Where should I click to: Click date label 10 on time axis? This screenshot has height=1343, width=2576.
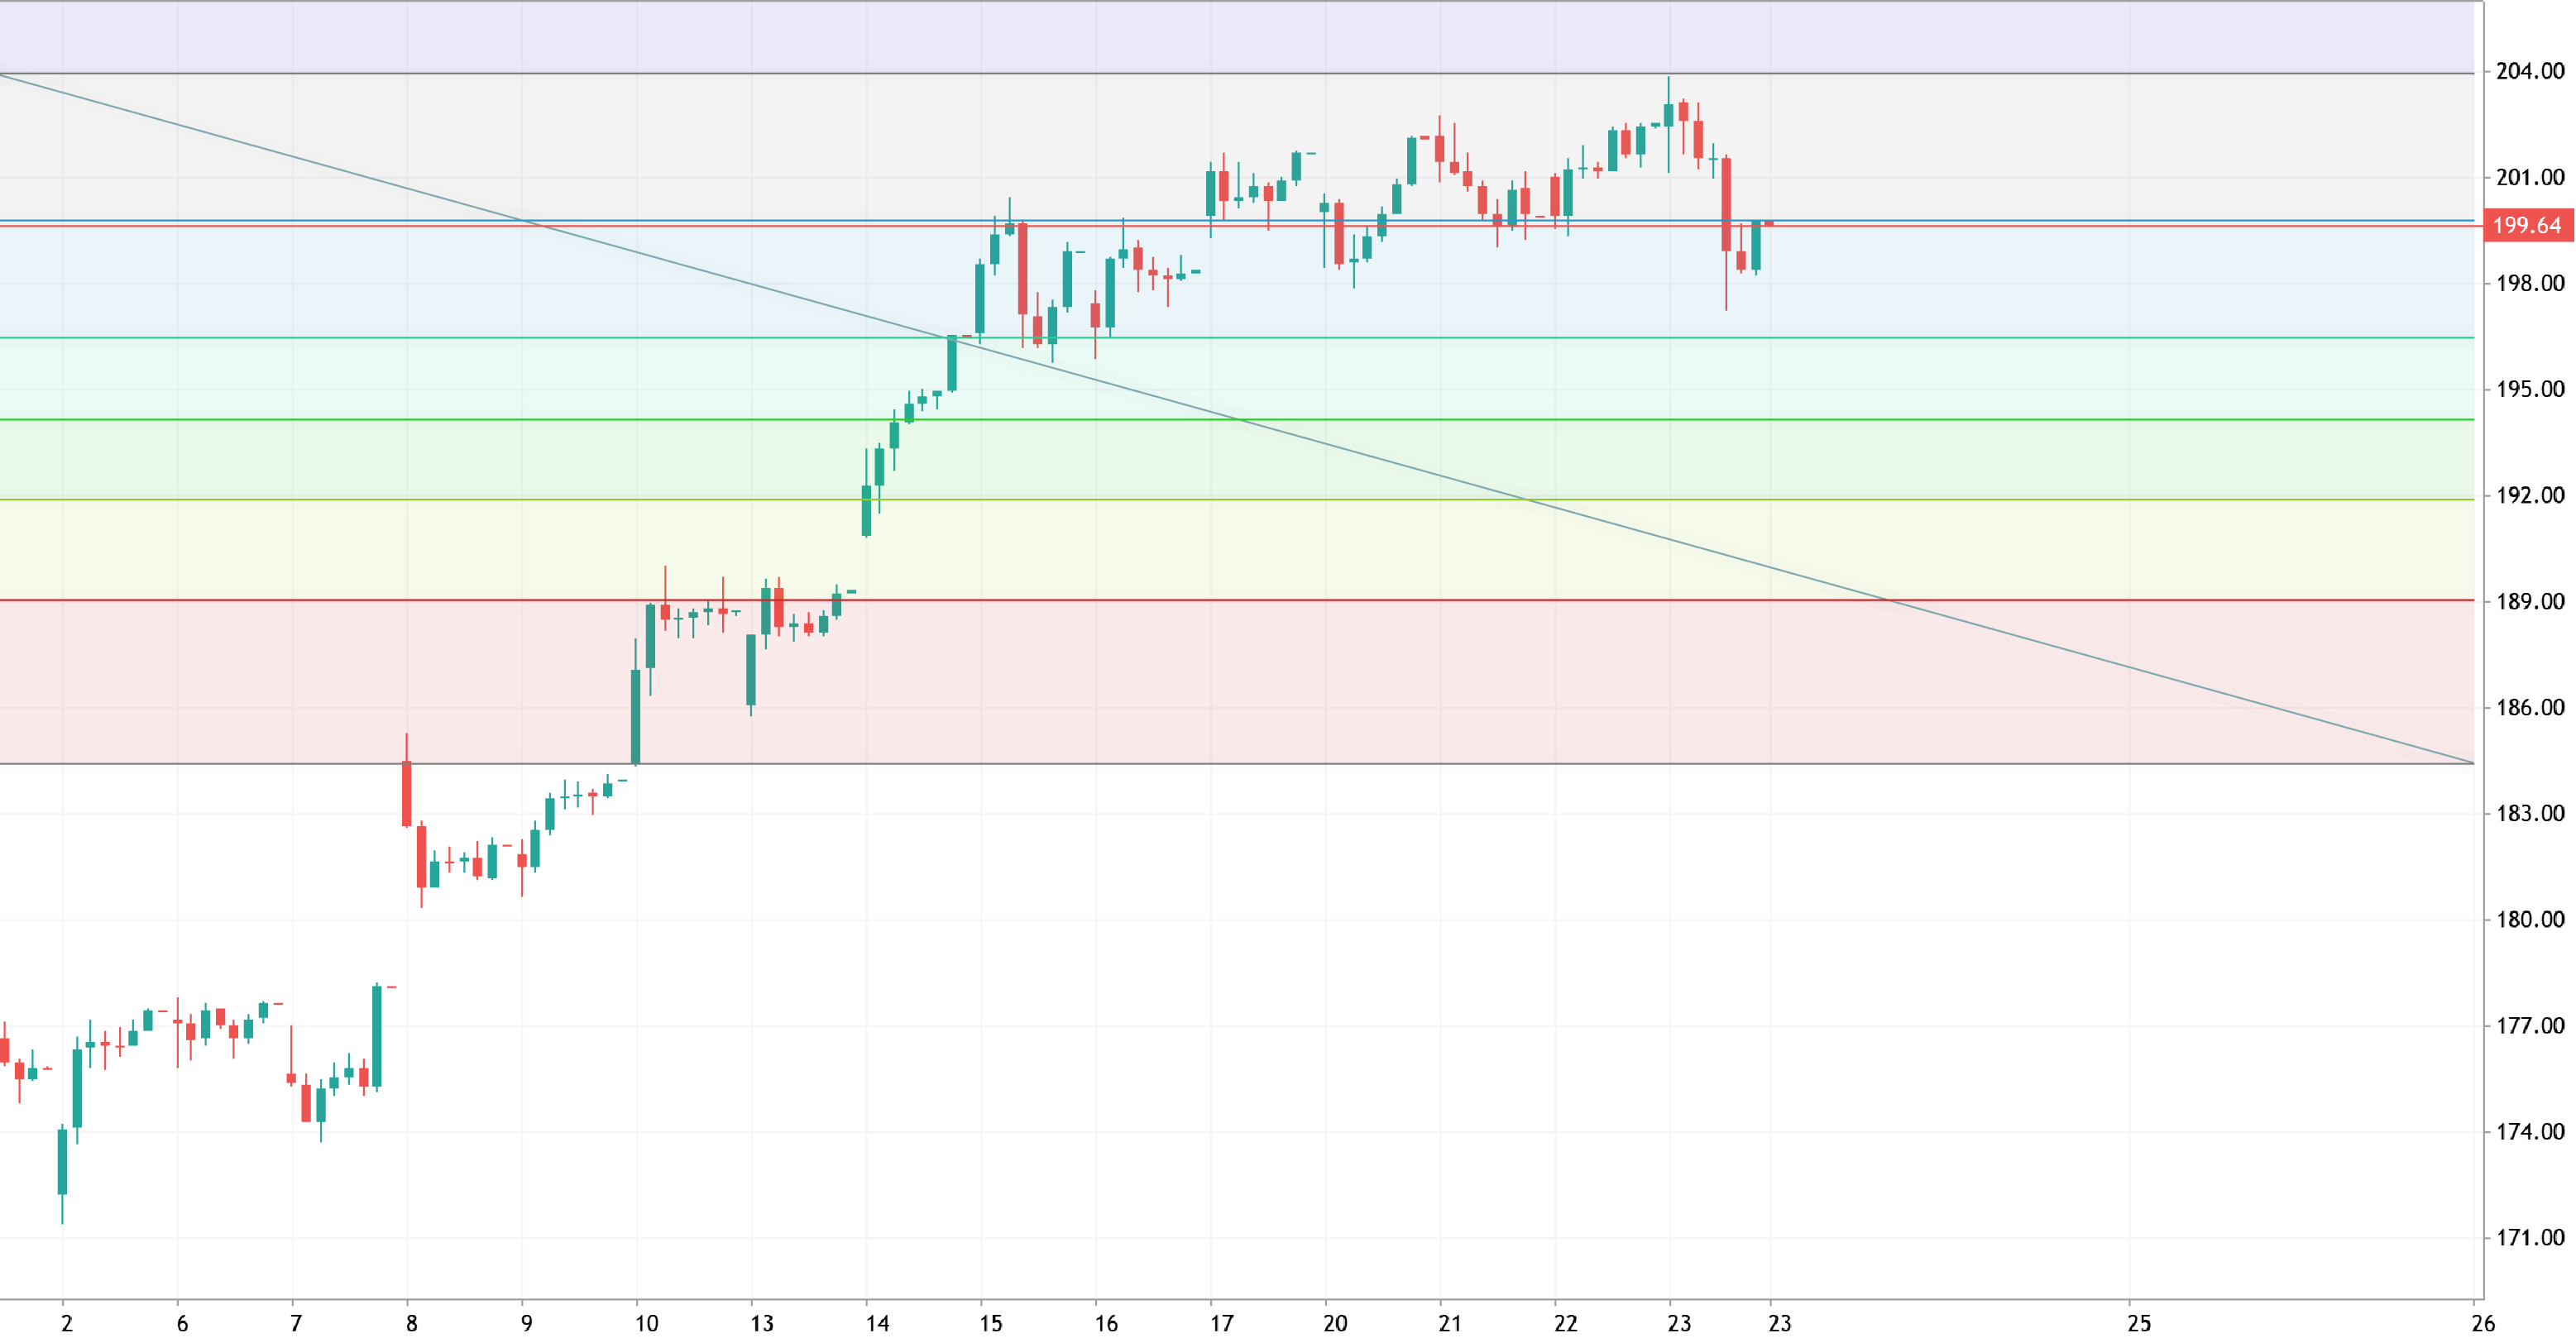coord(646,1323)
